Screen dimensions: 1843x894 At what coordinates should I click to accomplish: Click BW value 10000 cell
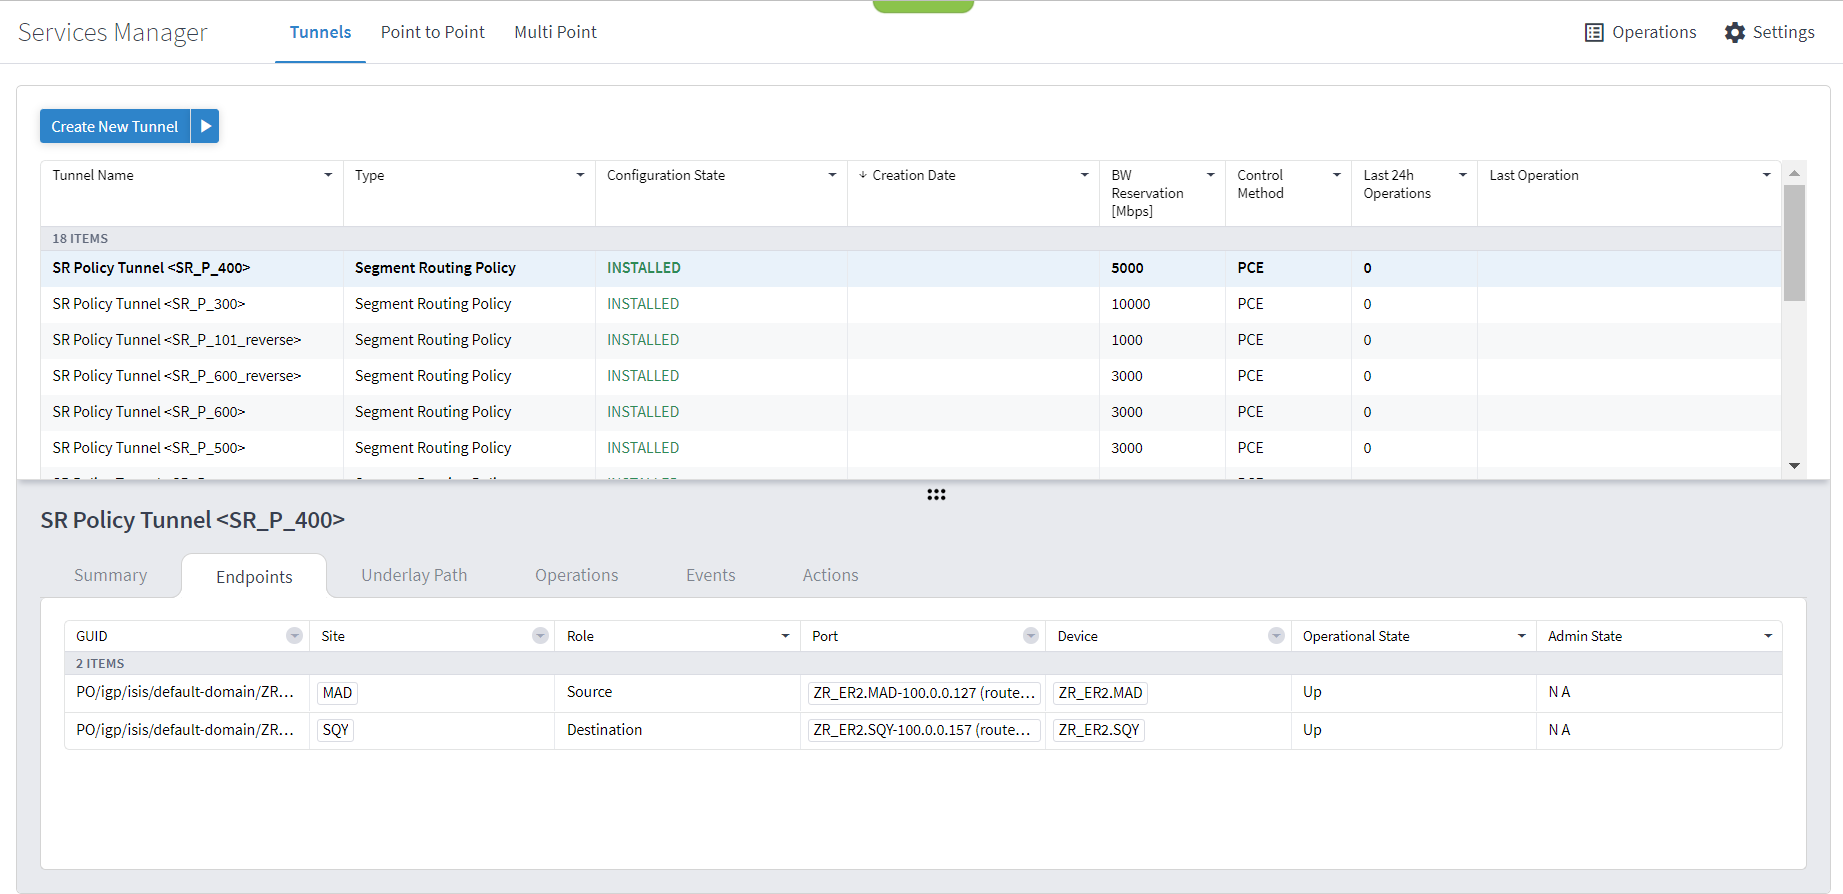click(x=1162, y=304)
